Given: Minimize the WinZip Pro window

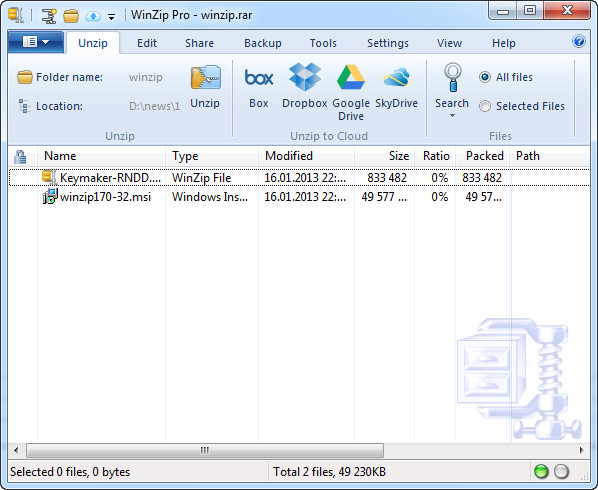Looking at the screenshot, I should coord(503,11).
